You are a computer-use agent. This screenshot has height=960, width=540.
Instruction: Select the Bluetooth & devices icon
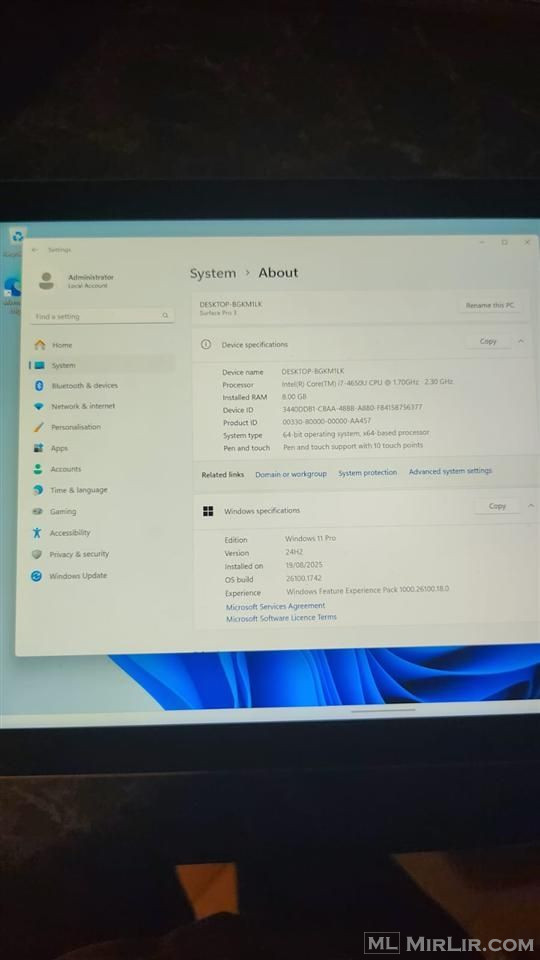pyautogui.click(x=39, y=386)
